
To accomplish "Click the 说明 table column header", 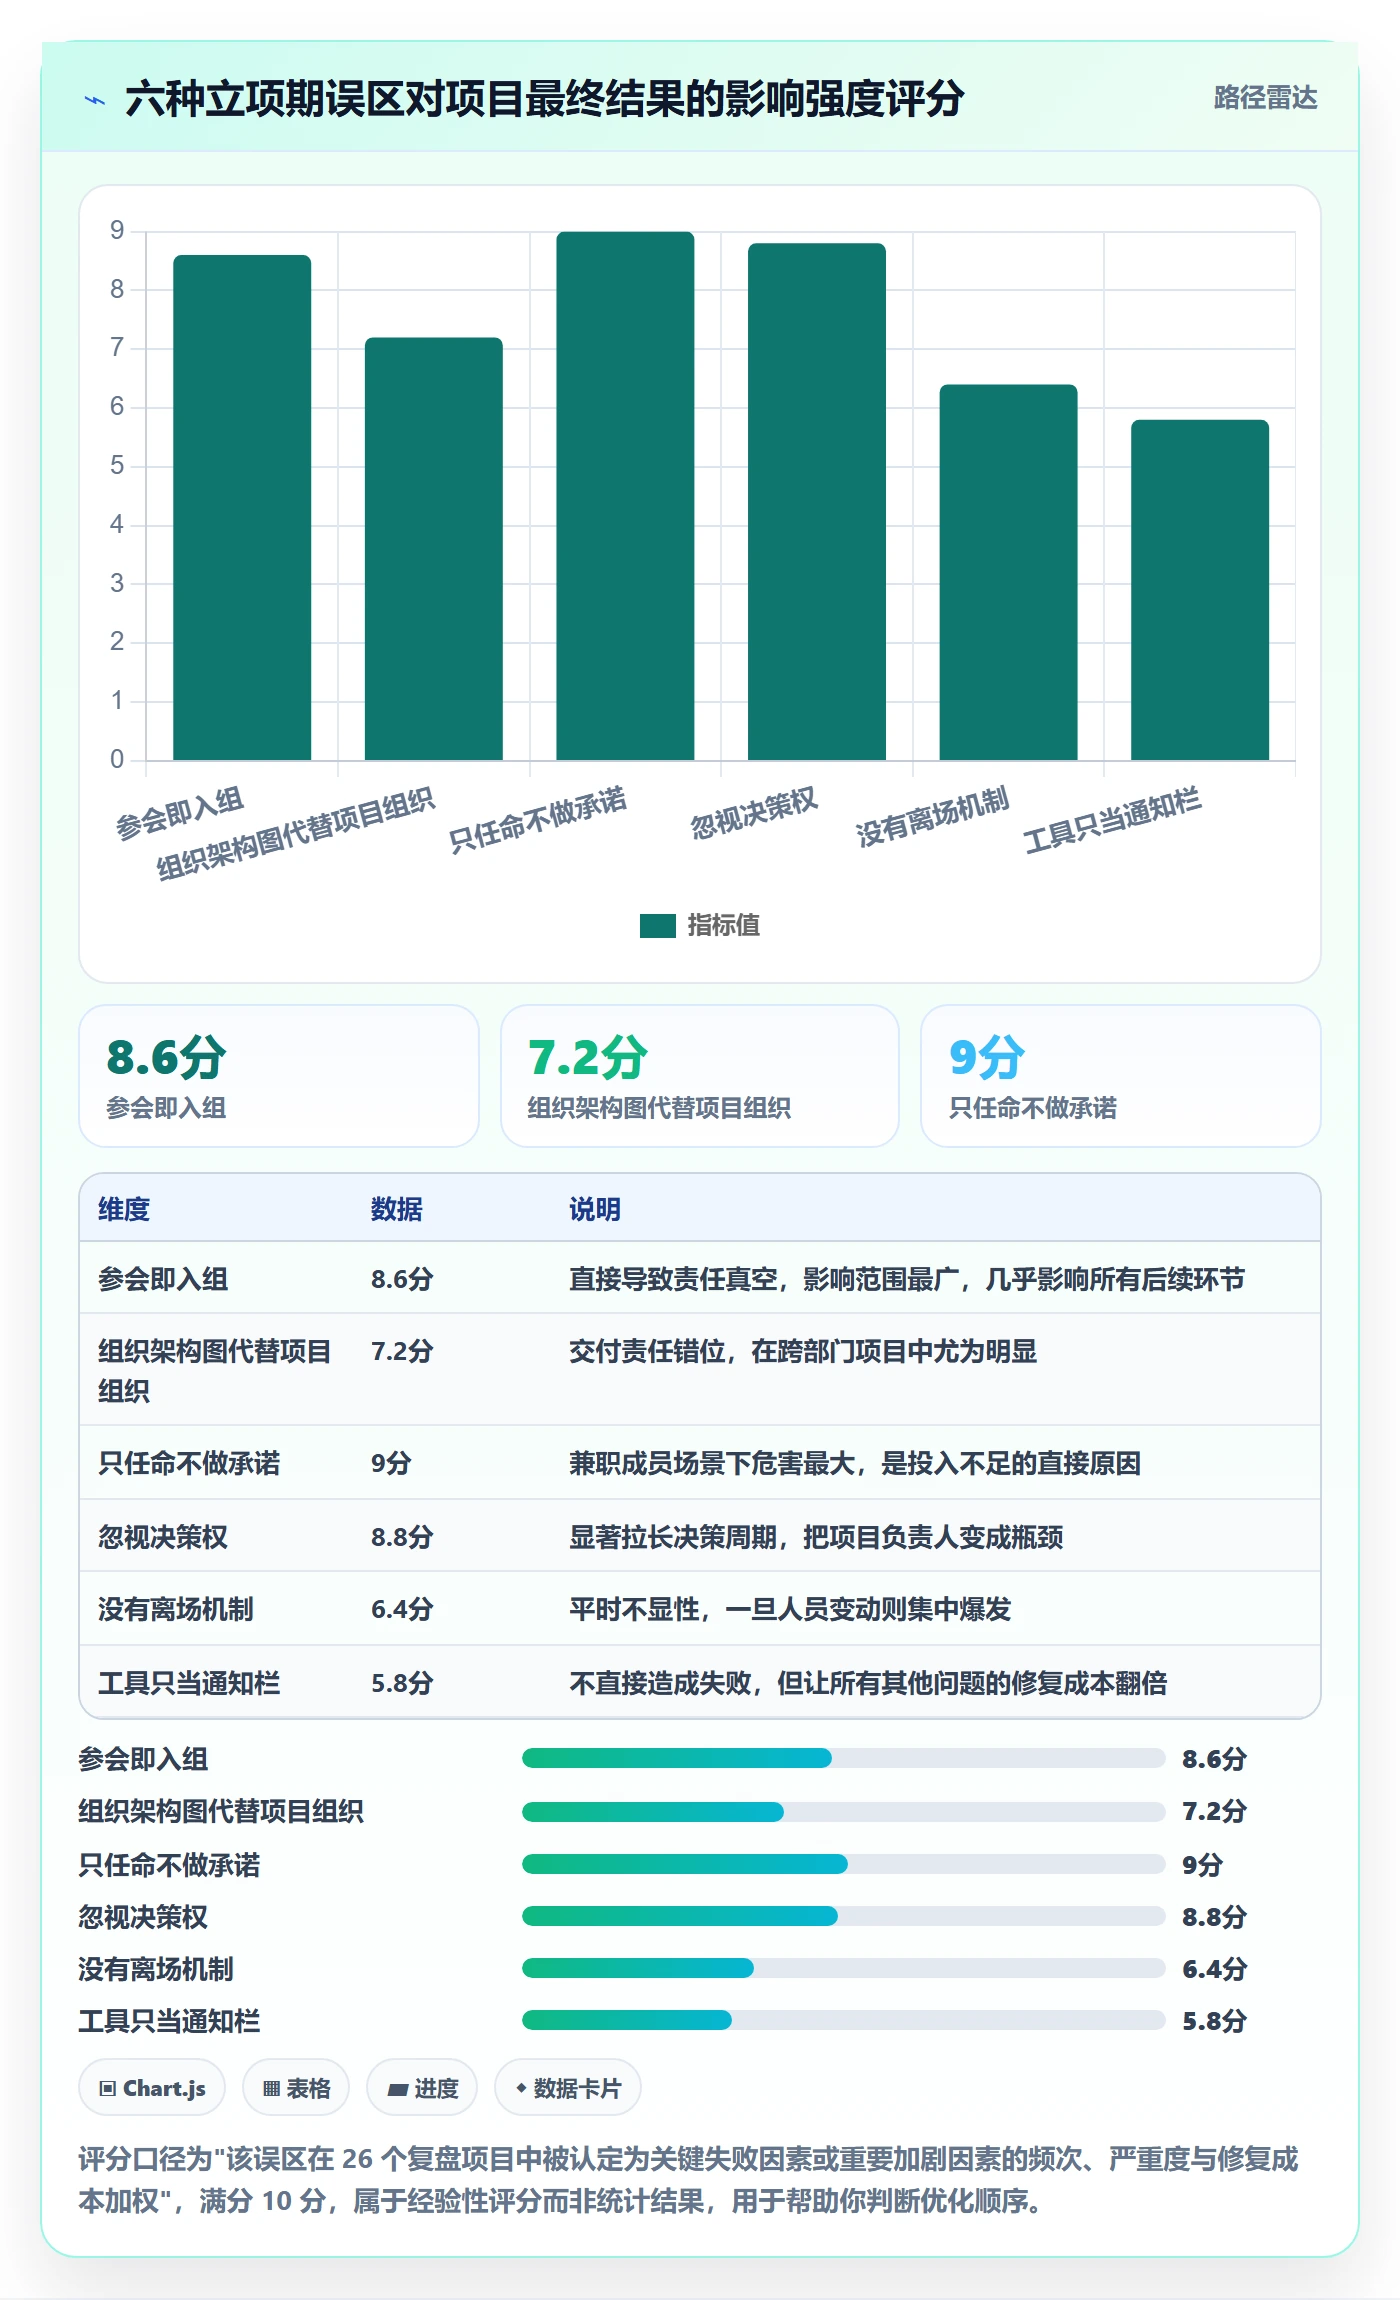I will [x=595, y=1209].
